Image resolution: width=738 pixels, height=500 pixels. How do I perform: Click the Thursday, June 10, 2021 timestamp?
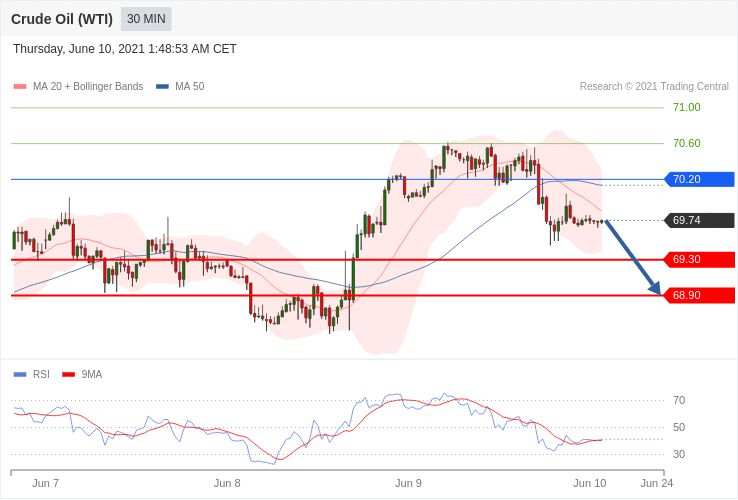coord(125,49)
